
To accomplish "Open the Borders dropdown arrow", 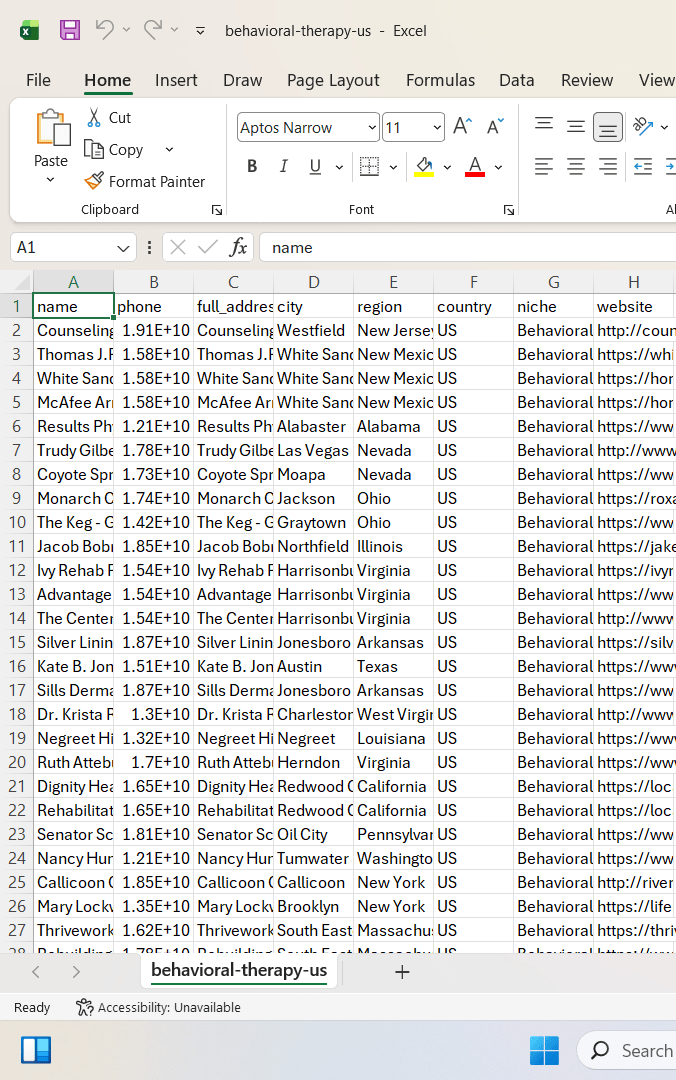I will click(393, 167).
